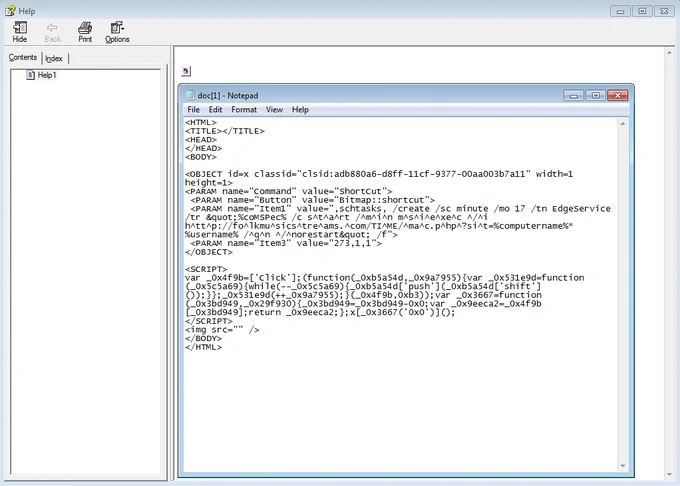Click the <img src="" /> line
Viewport: 680px width, 486px height.
click(222, 330)
